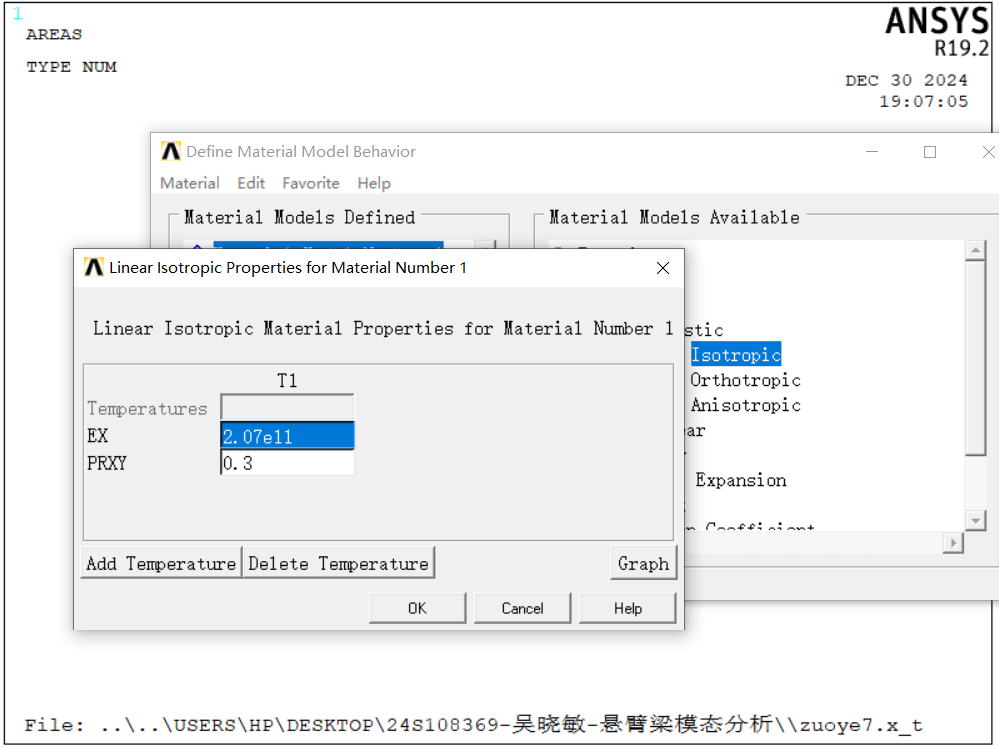Open the Favorite menu

coord(311,183)
